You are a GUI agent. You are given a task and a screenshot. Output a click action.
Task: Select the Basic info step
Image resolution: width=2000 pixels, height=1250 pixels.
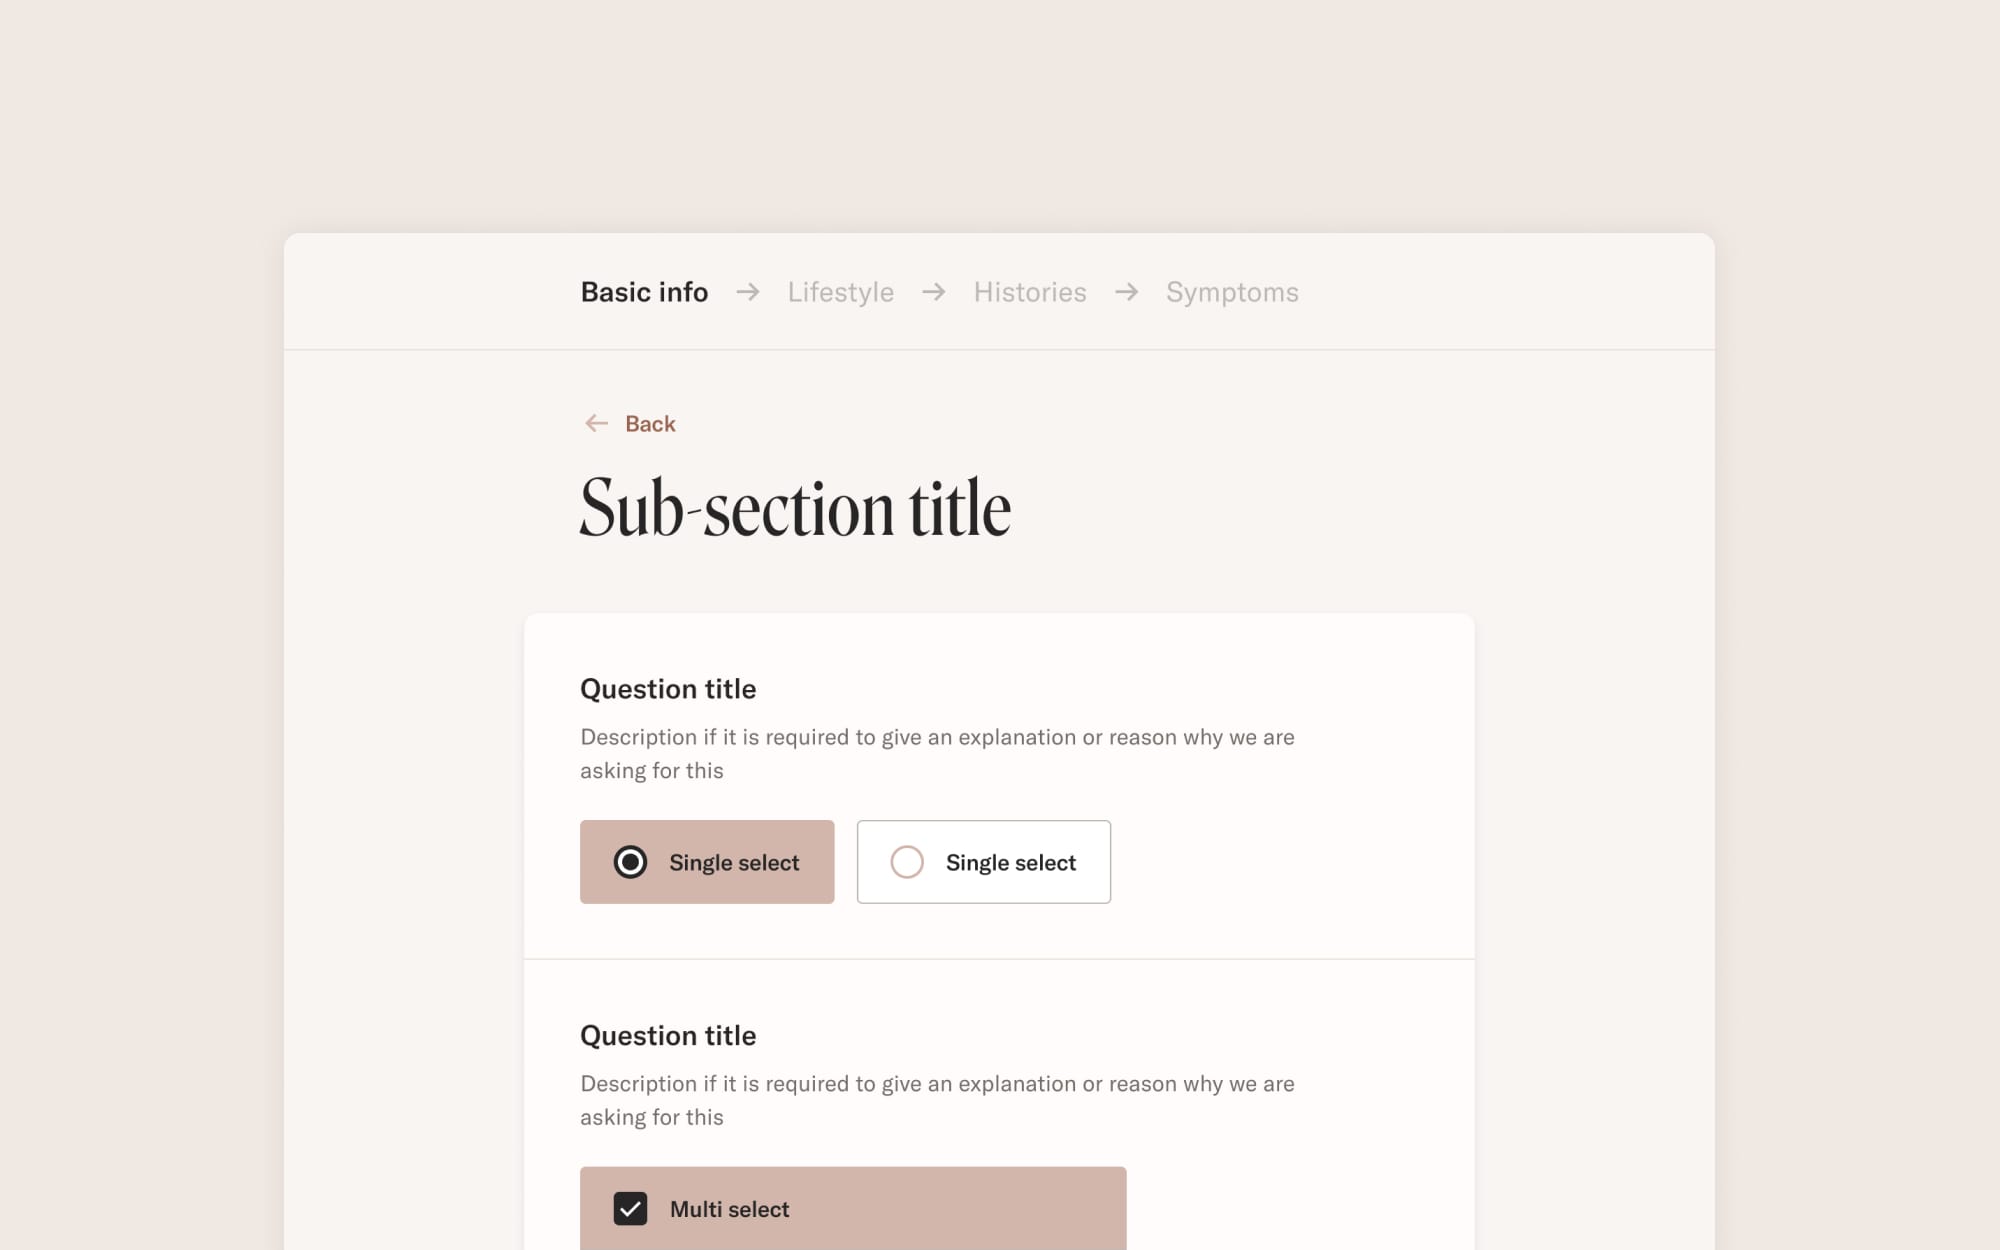[x=644, y=292]
